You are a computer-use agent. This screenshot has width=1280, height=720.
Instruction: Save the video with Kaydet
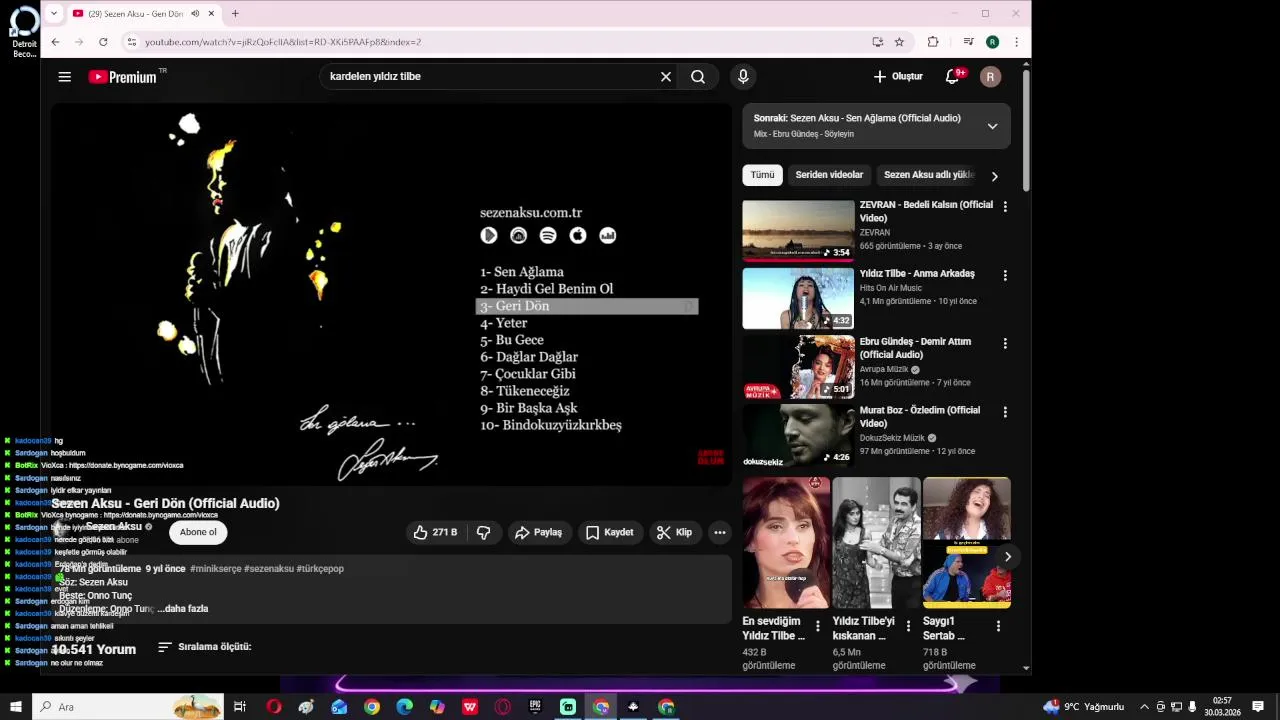(610, 532)
